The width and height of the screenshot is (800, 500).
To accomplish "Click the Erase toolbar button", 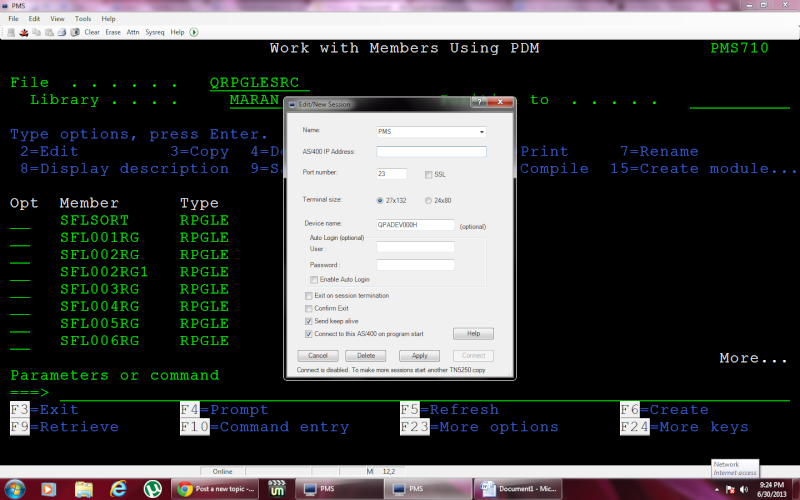I will pyautogui.click(x=113, y=32).
